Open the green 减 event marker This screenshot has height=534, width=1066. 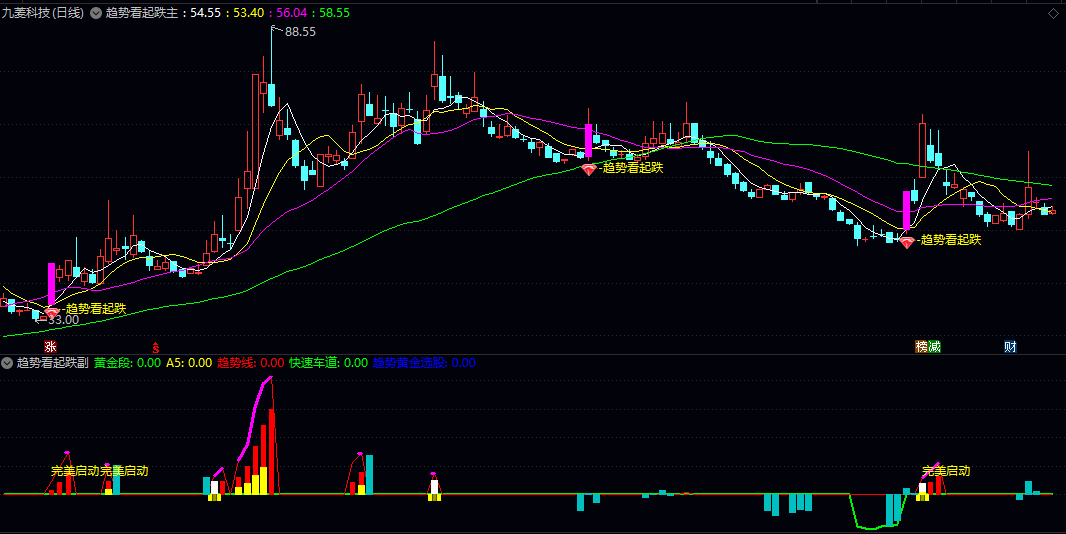coord(935,346)
